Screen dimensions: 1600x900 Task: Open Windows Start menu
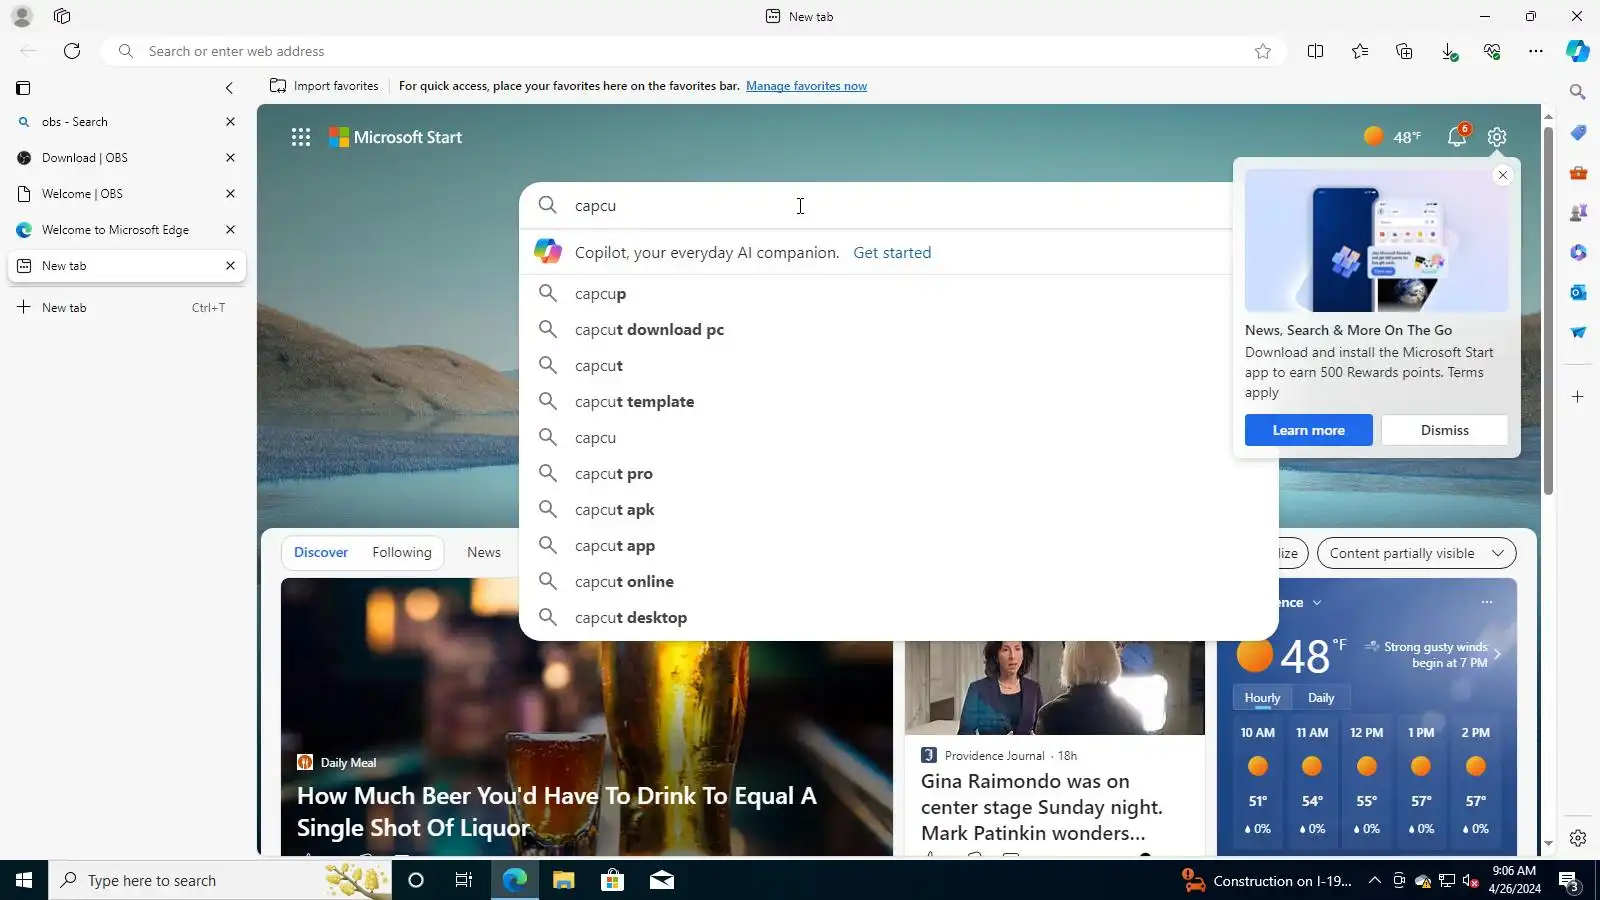[24, 880]
